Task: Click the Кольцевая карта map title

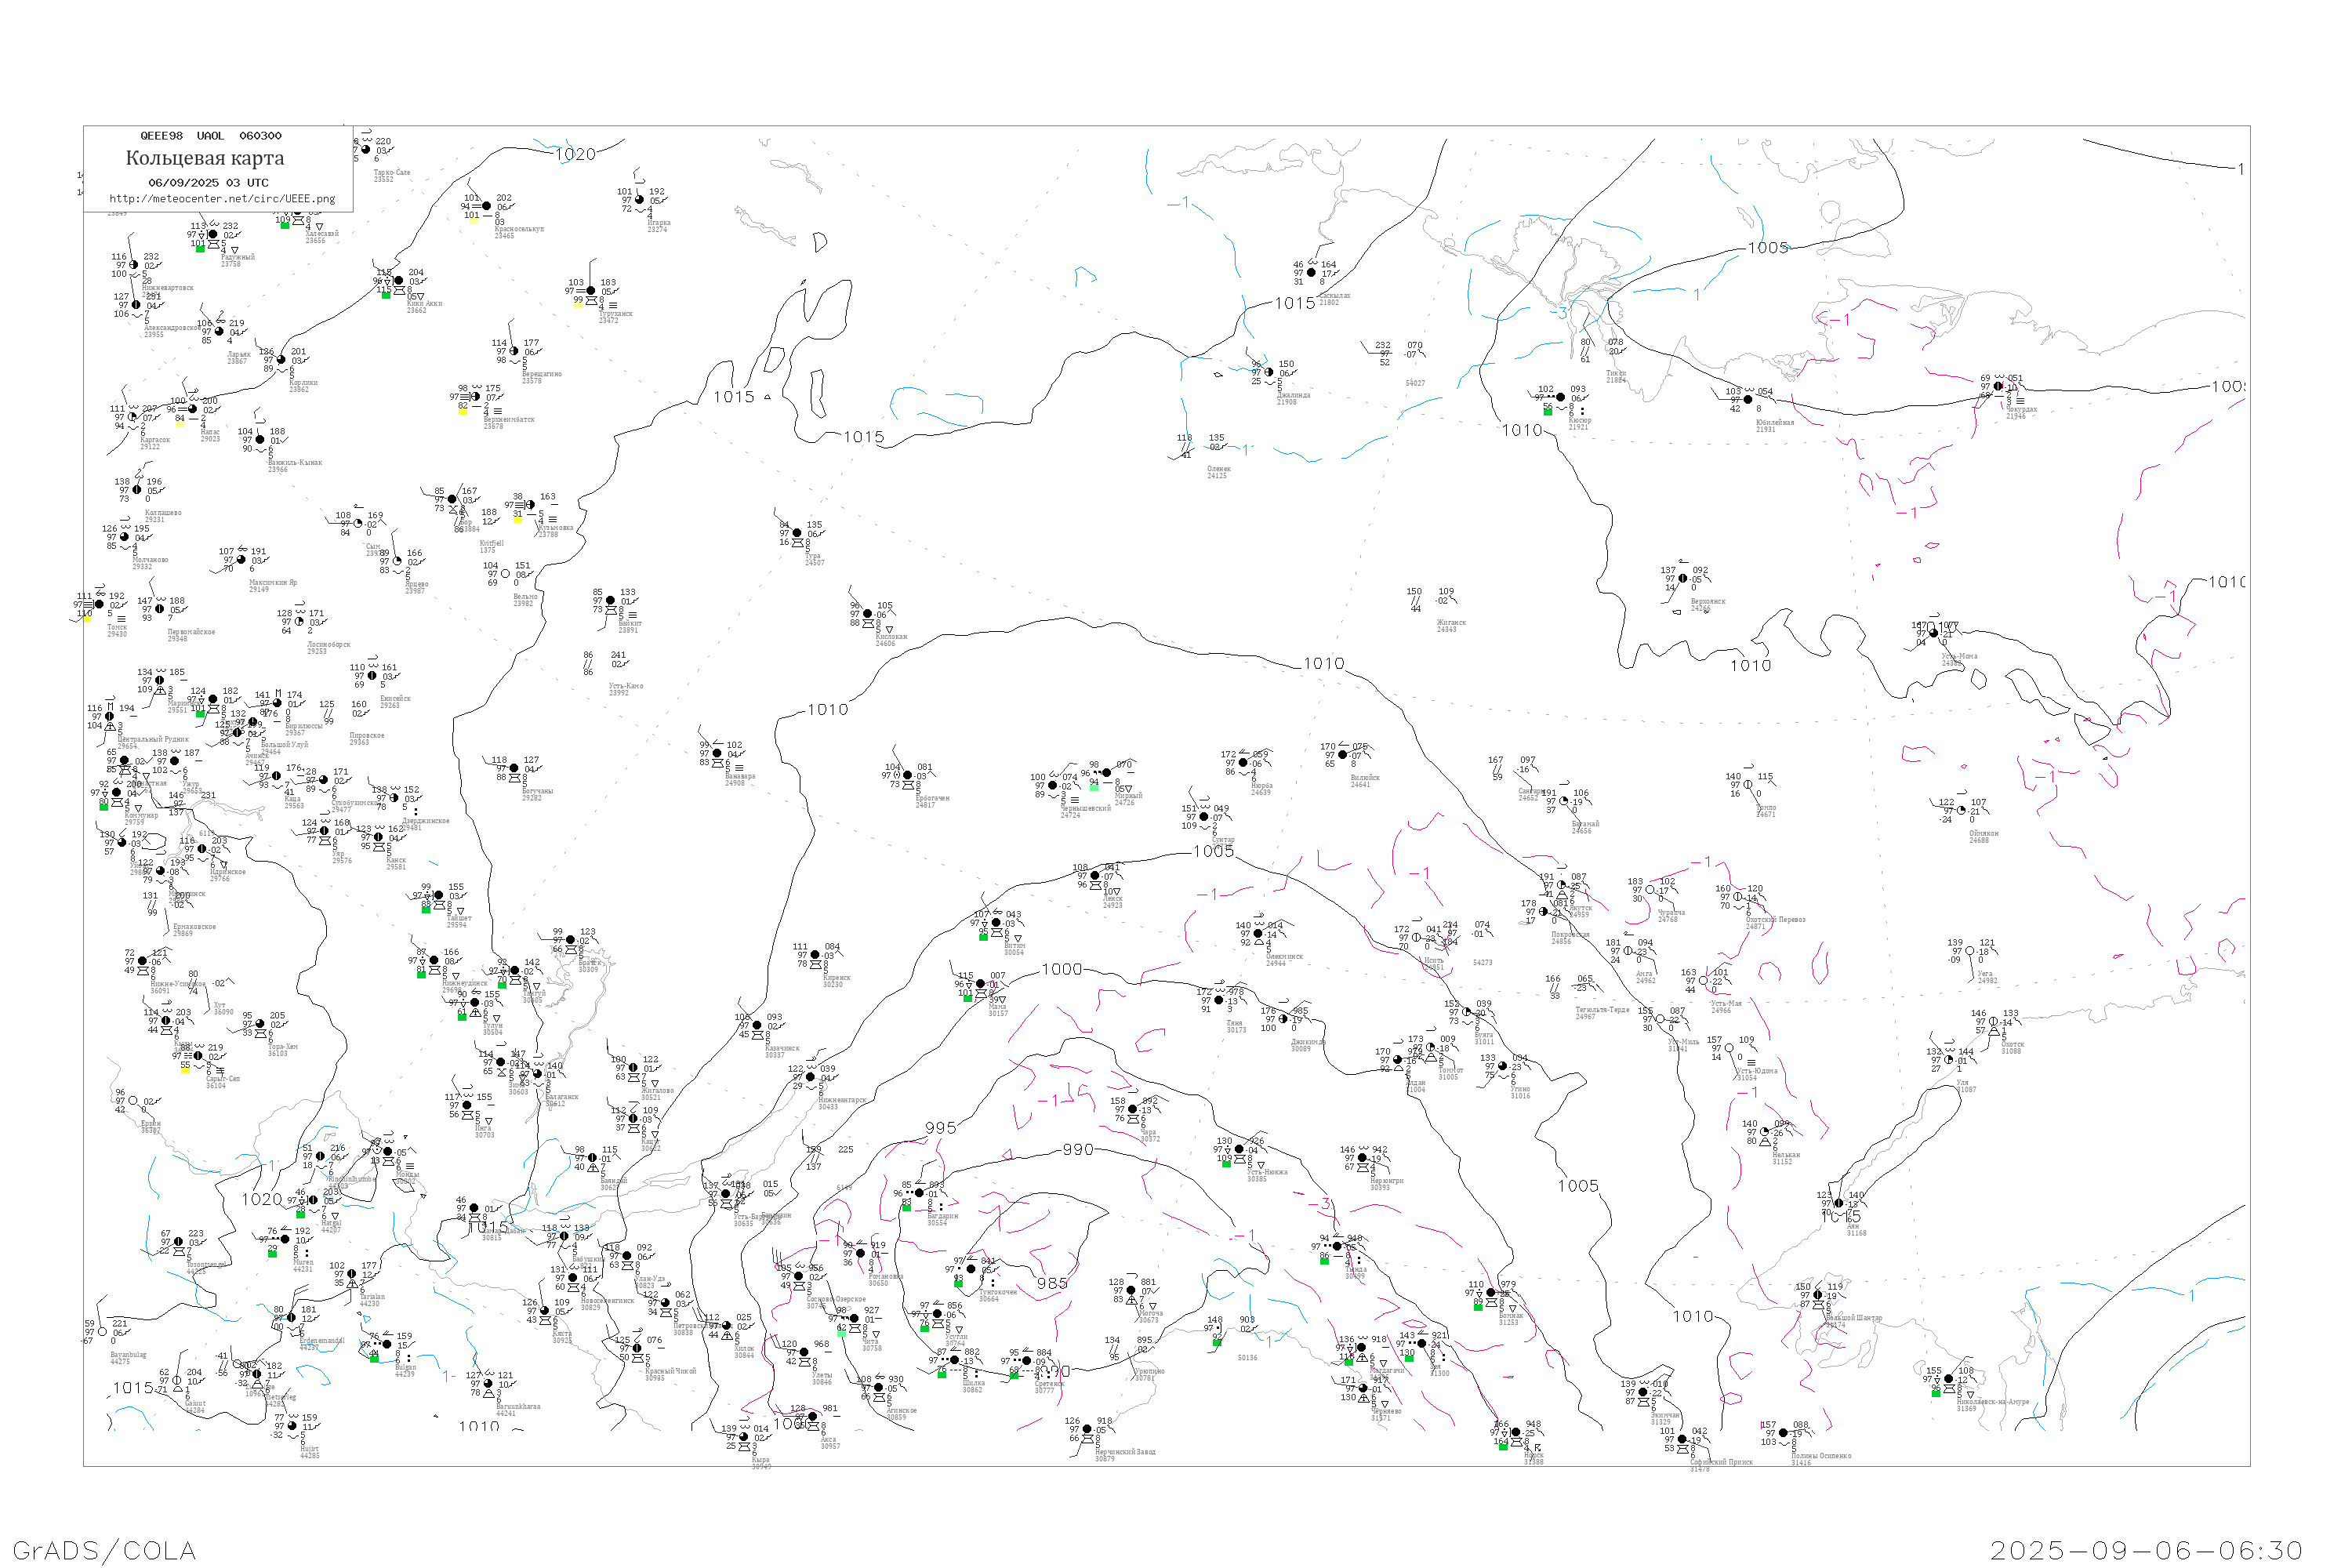Action: coord(205,158)
